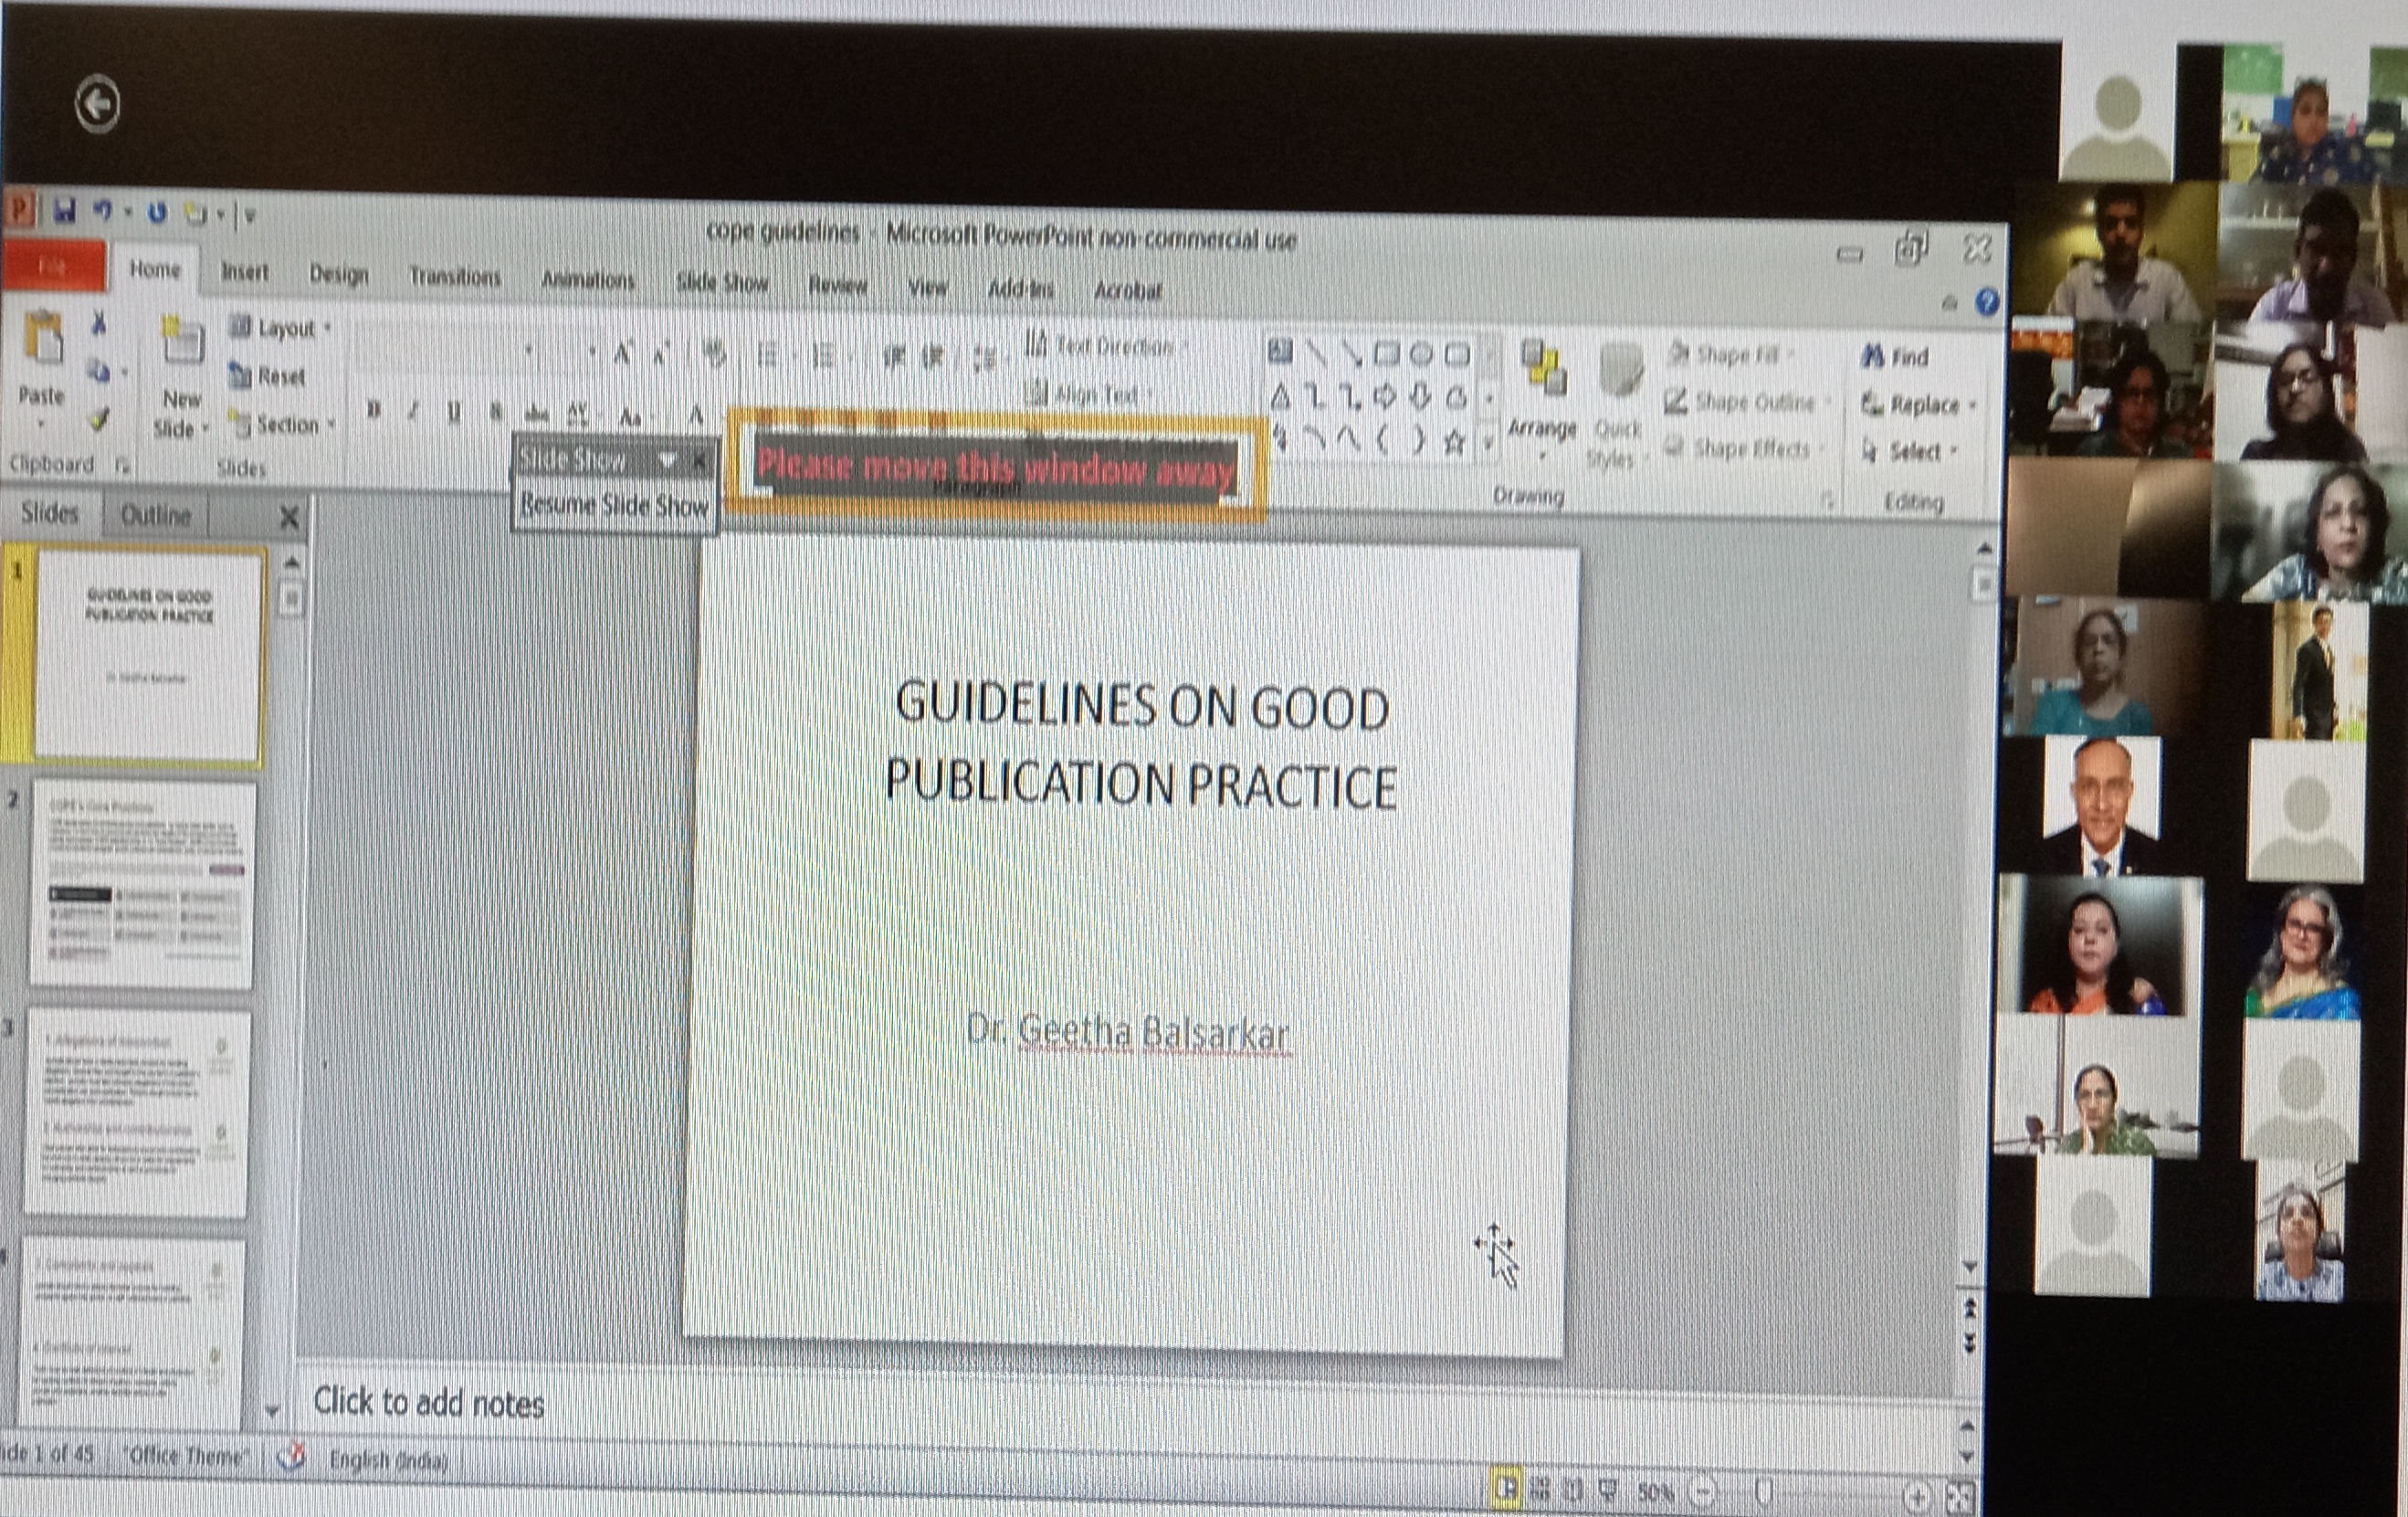Screen dimensions: 2408x1517
Task: Click the Format Painter brush icon
Action: click(x=98, y=421)
